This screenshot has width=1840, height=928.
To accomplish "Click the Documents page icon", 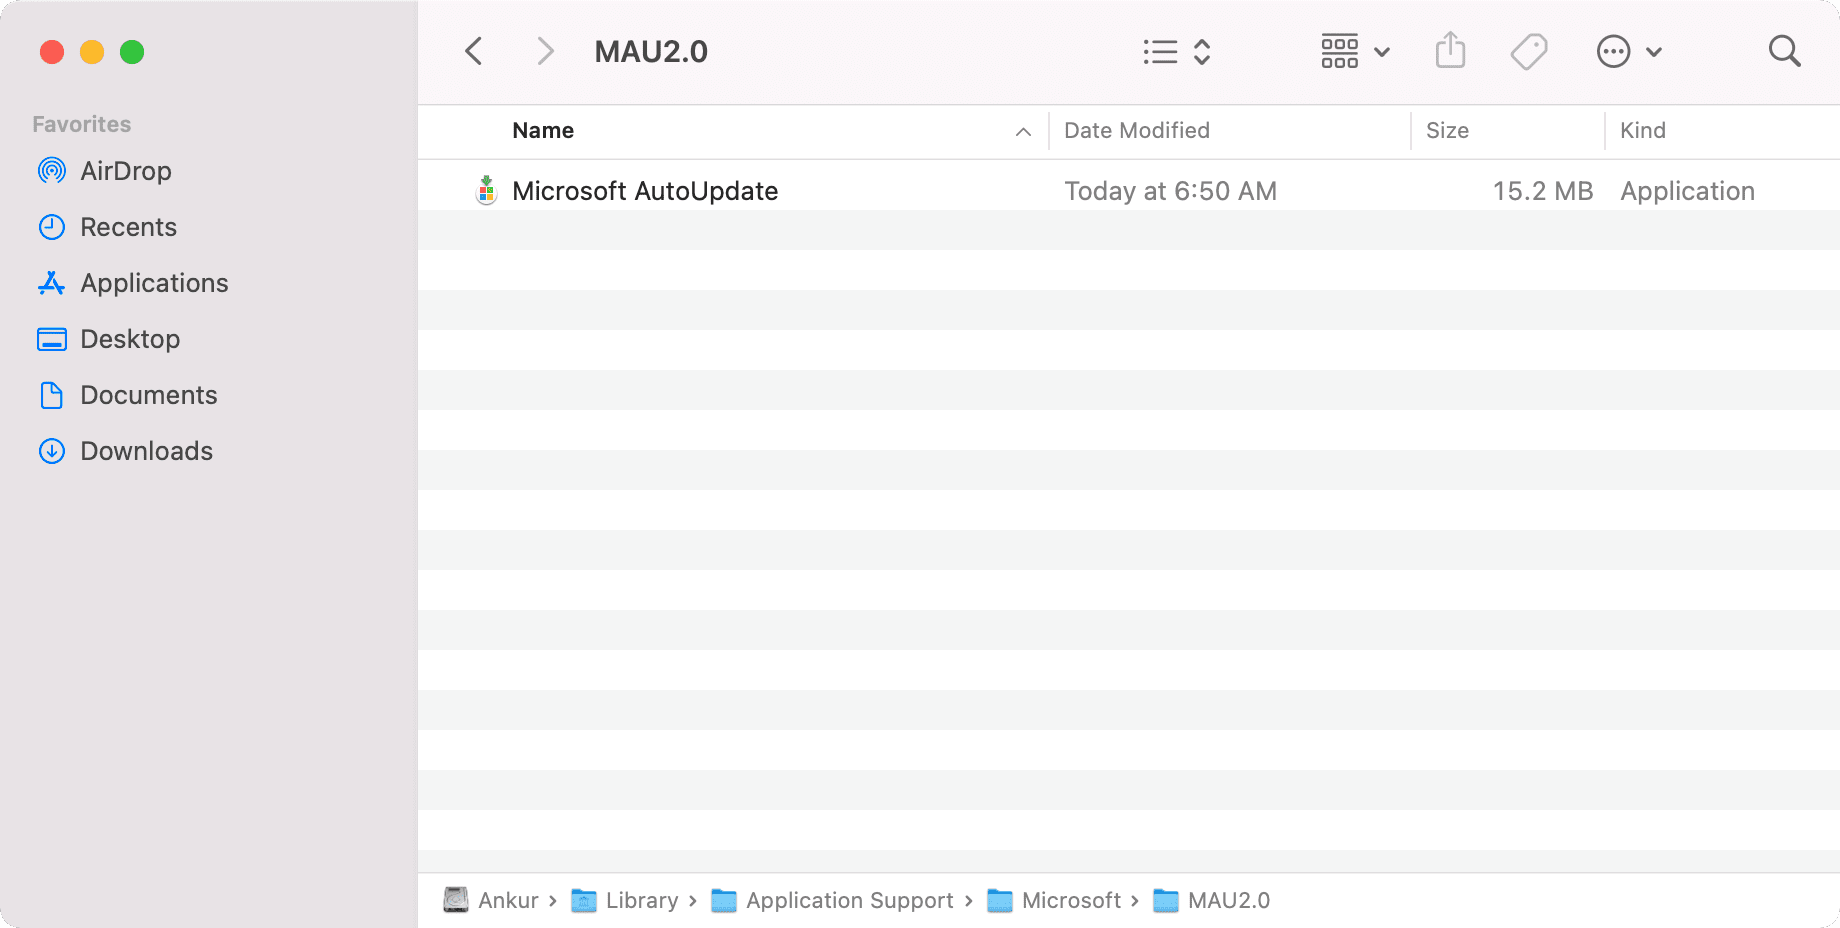I will coord(52,395).
